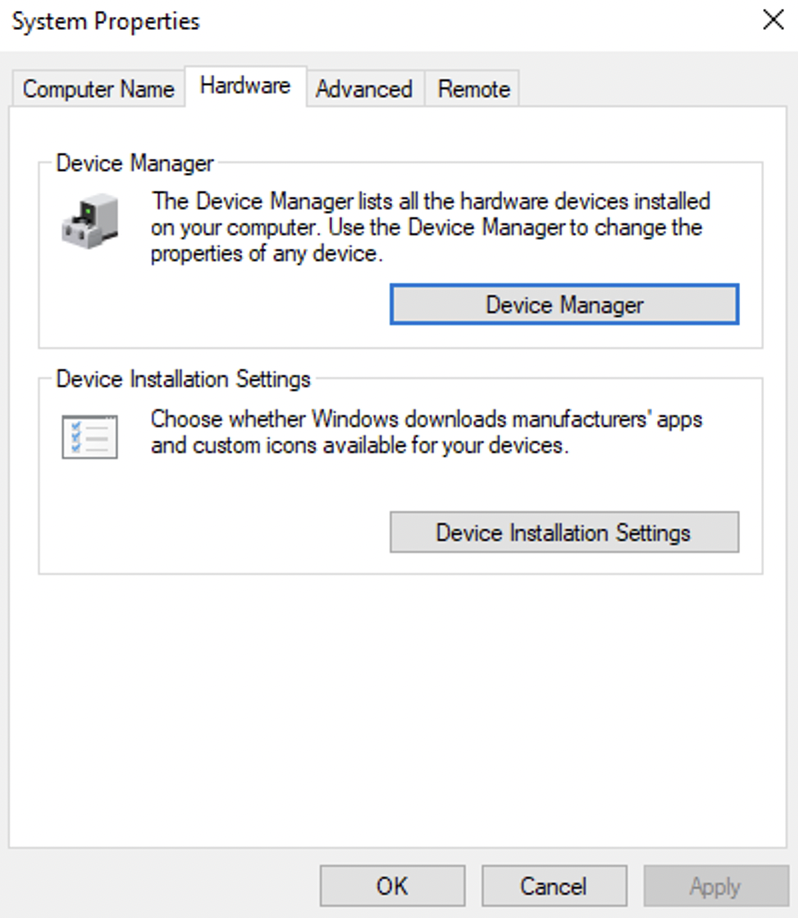Click the greyed-out Apply button

click(x=715, y=886)
